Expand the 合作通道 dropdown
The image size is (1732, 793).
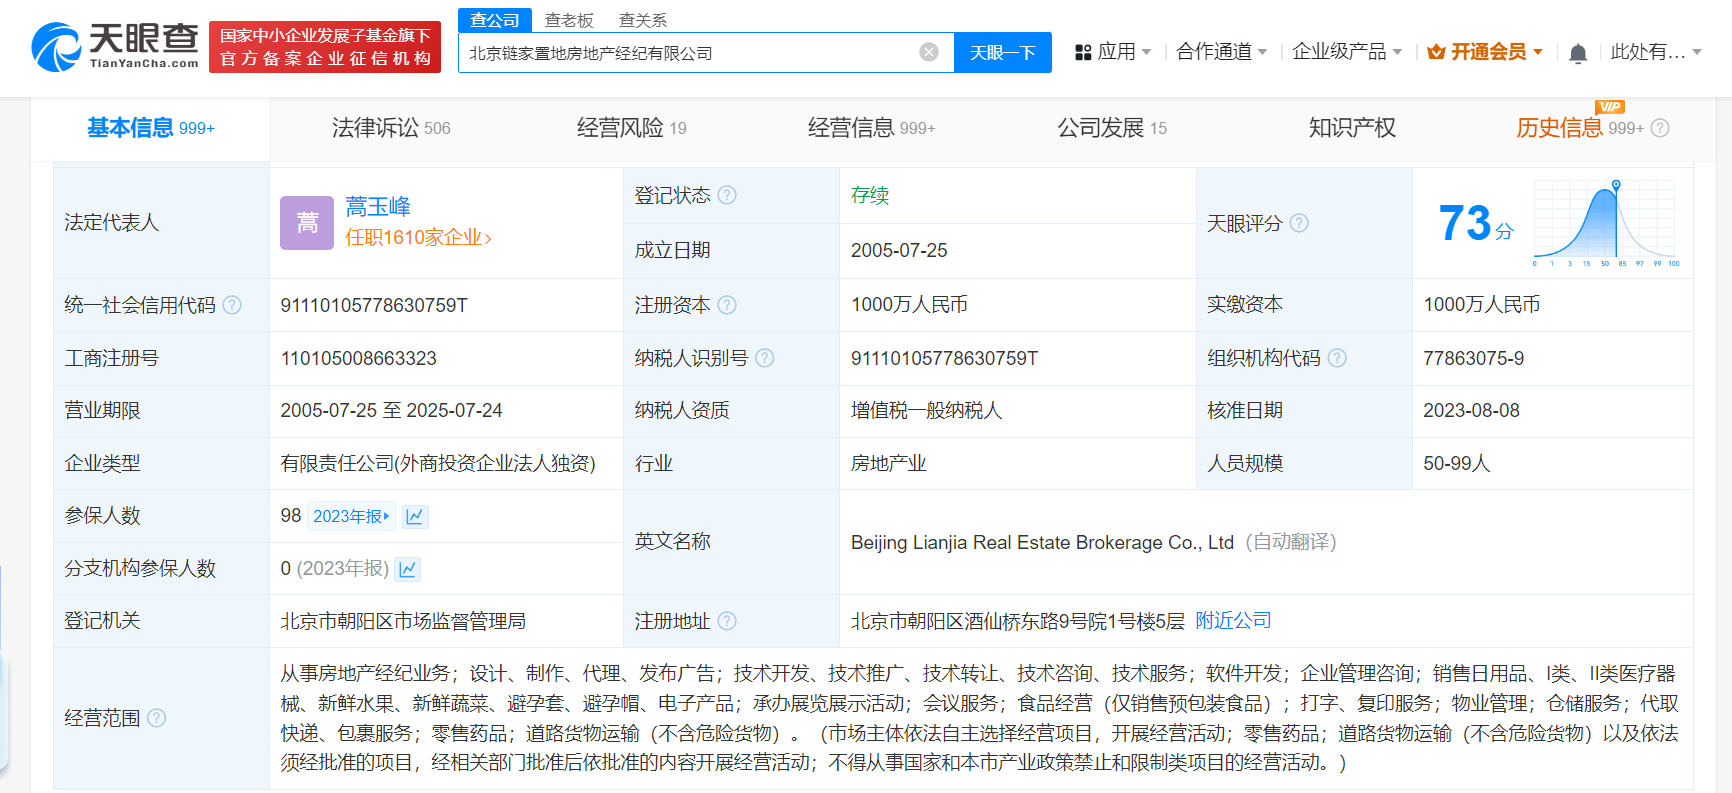pyautogui.click(x=1262, y=52)
